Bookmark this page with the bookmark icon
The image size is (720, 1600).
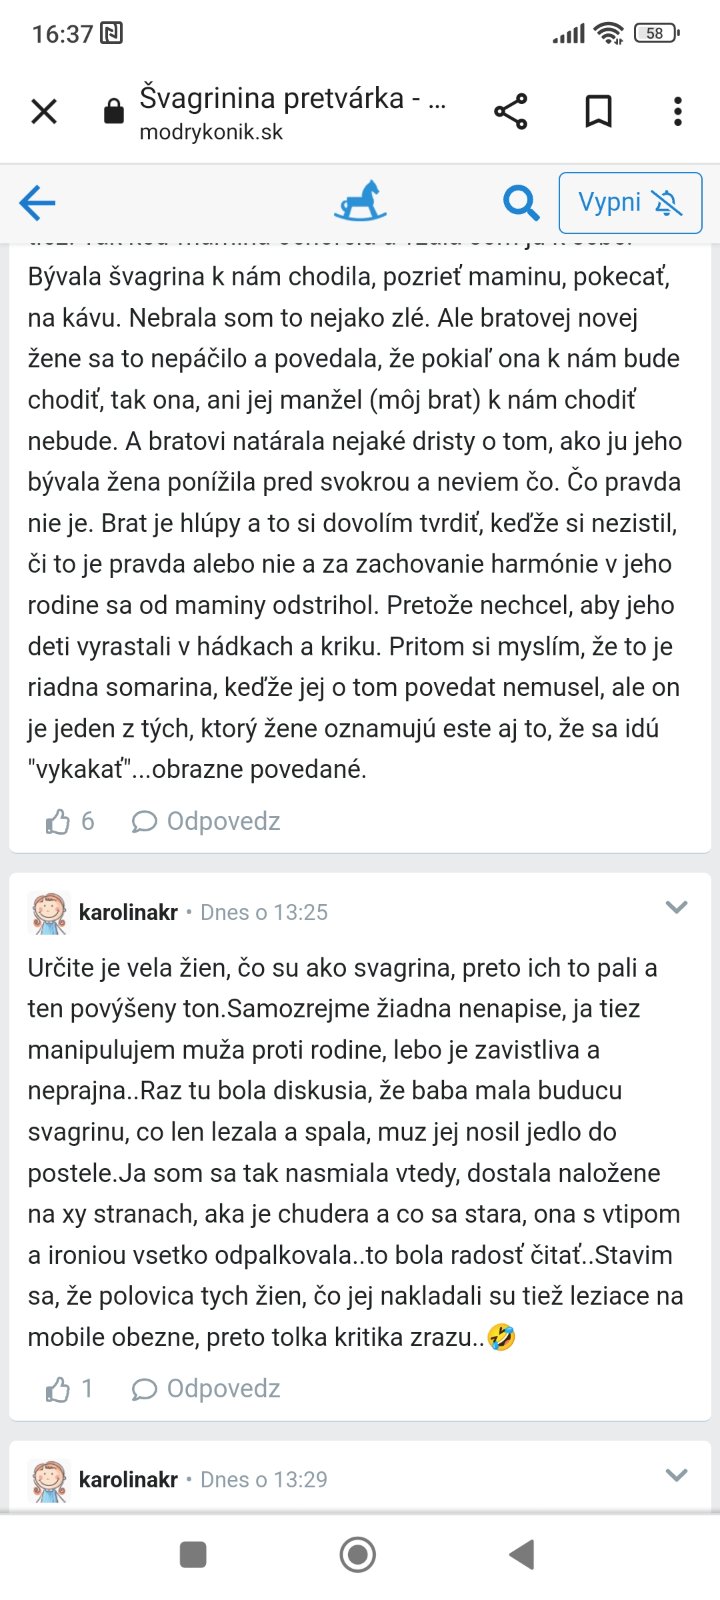tap(598, 111)
